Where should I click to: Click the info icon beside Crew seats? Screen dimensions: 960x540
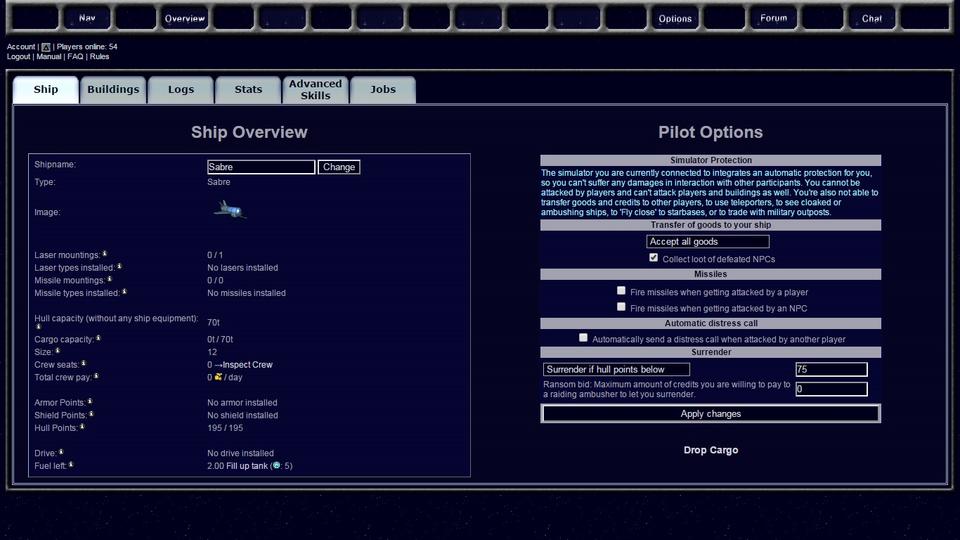pyautogui.click(x=84, y=364)
